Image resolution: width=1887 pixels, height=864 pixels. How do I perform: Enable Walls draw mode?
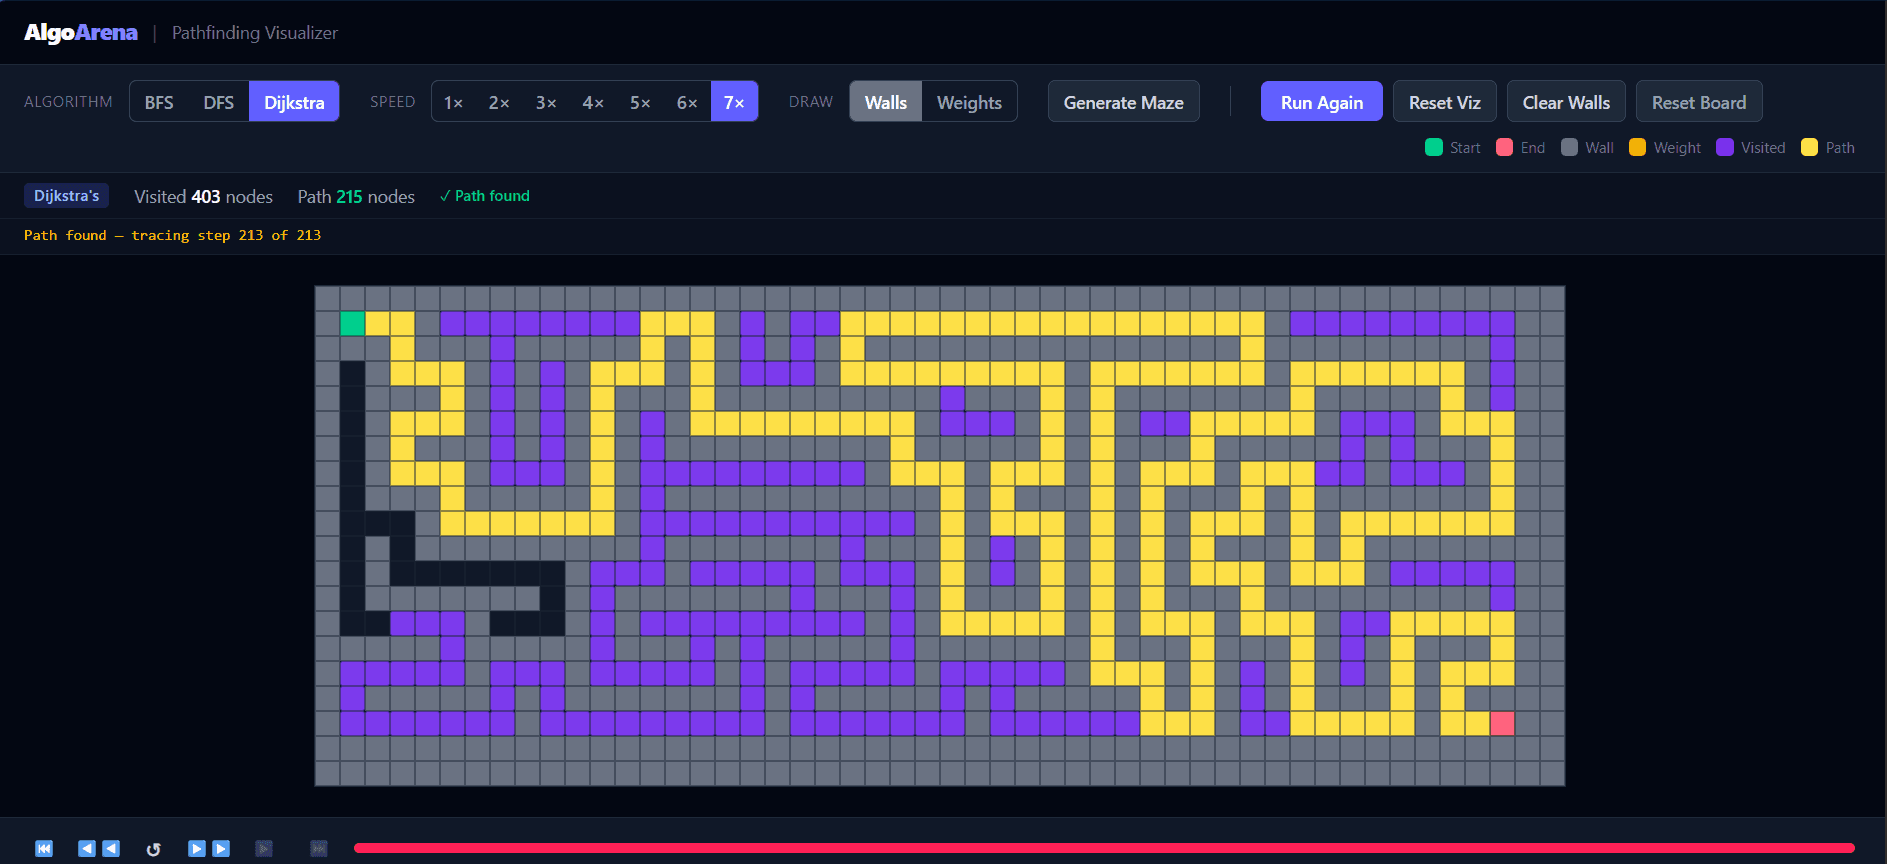[886, 102]
